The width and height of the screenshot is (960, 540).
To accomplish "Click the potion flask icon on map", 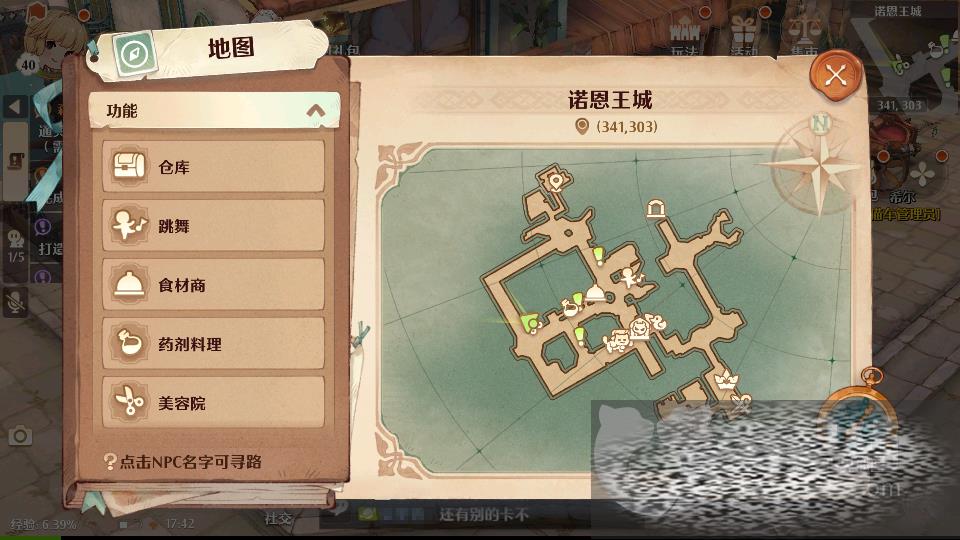I will [570, 307].
